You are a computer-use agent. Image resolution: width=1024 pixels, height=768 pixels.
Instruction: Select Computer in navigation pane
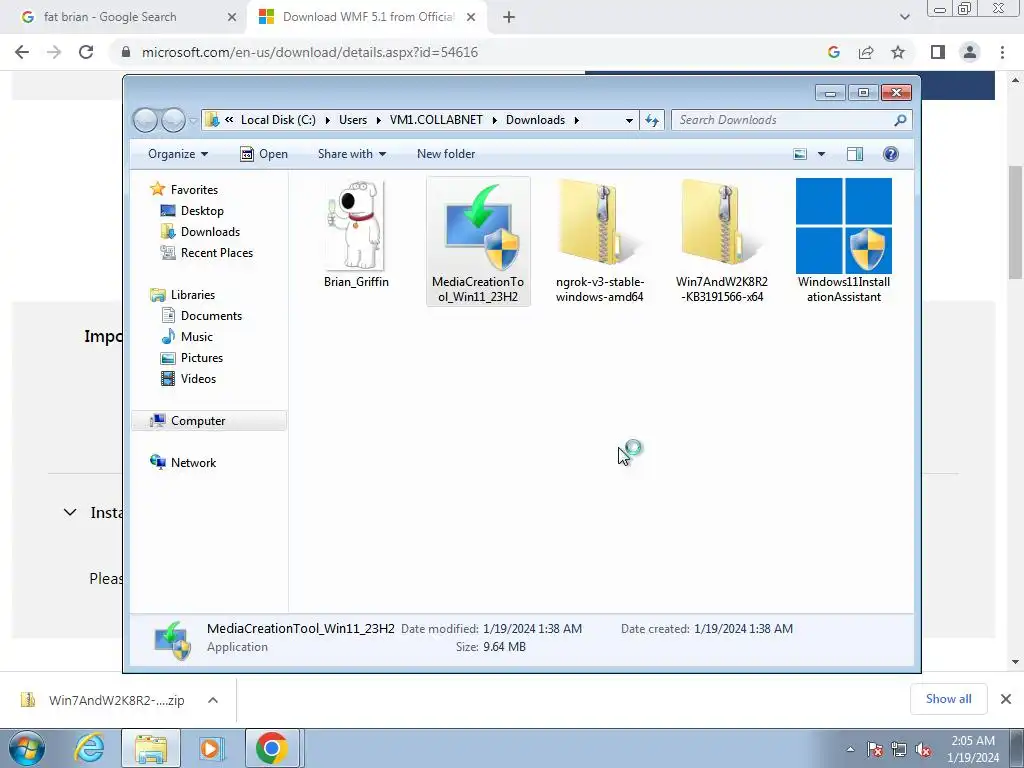click(x=198, y=421)
